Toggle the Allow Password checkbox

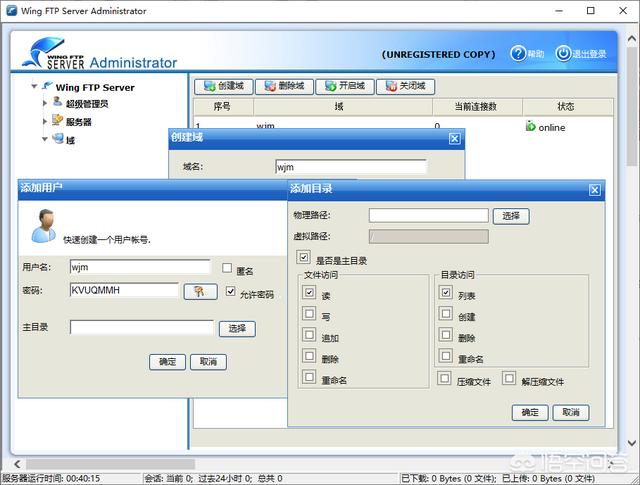coord(231,291)
